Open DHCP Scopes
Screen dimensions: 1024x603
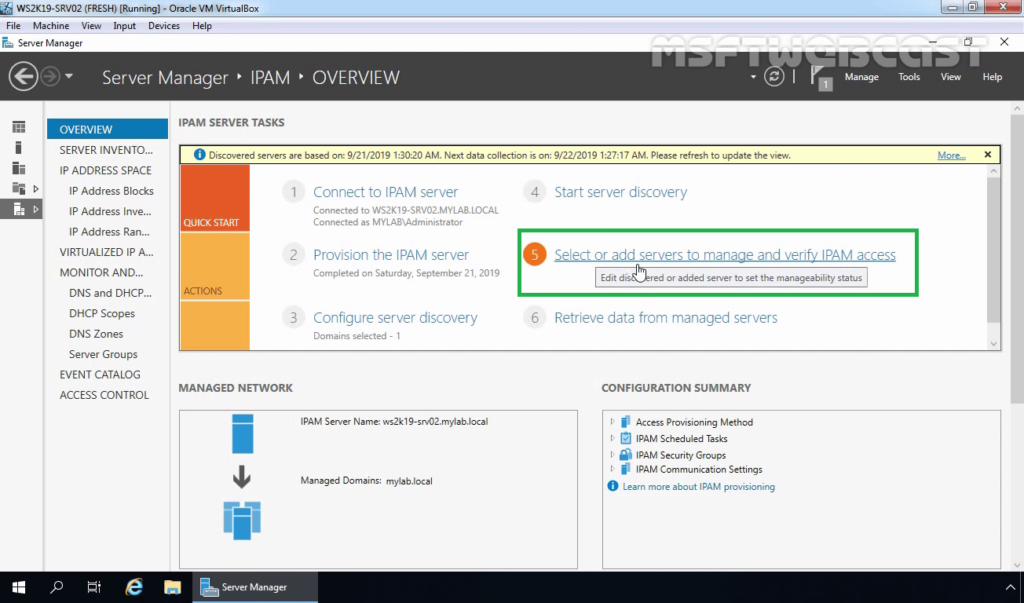coord(102,313)
